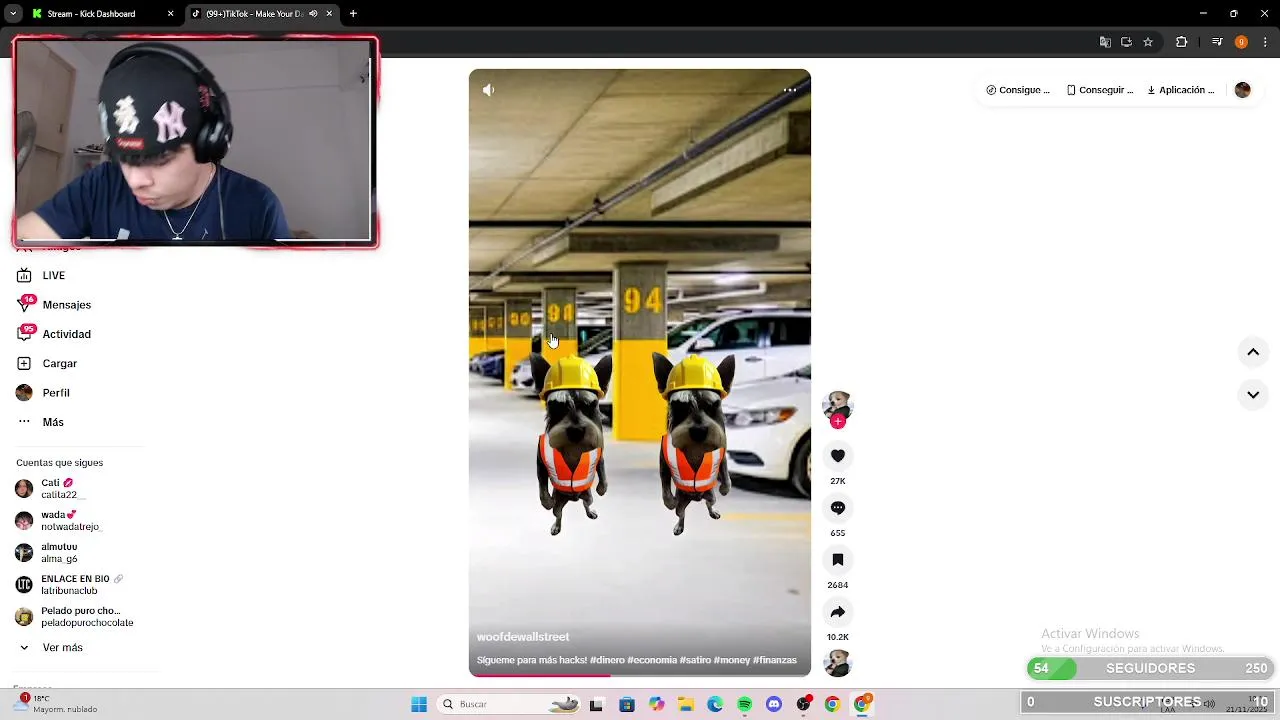Open the weather widget on taskbar
Image resolution: width=1280 pixels, height=720 pixels.
point(57,704)
